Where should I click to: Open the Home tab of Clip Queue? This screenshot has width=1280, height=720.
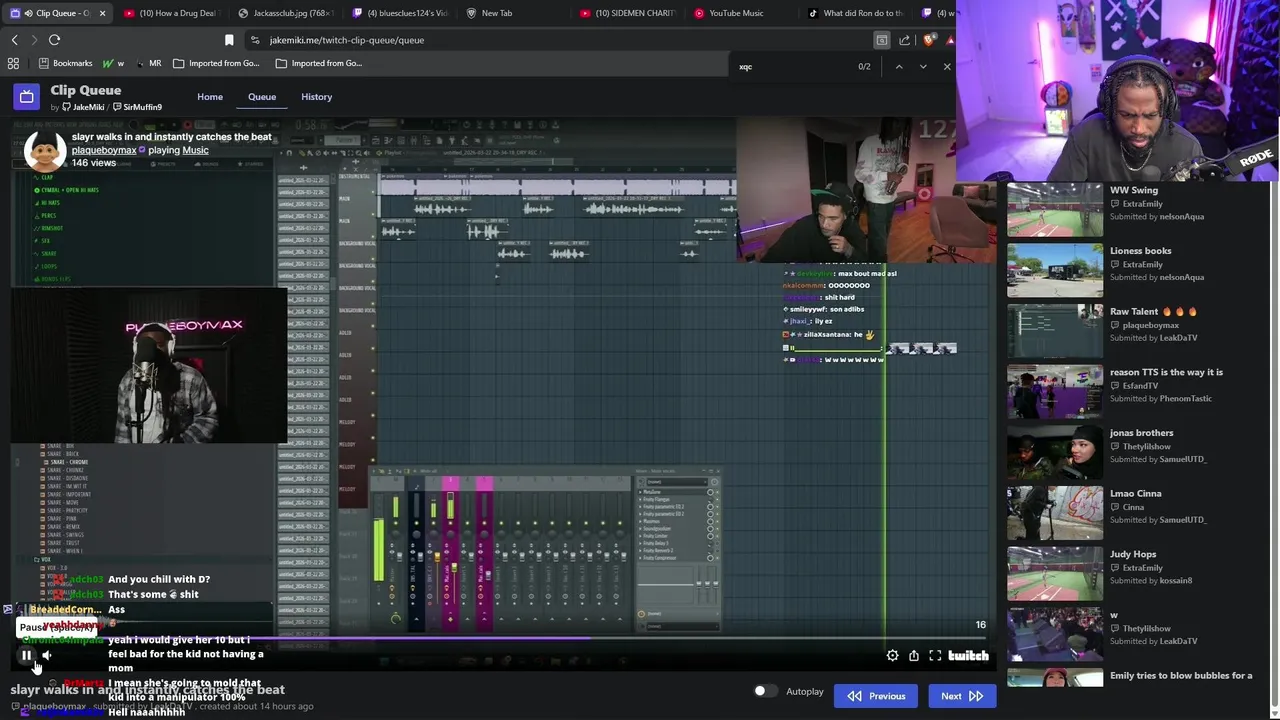click(x=210, y=97)
